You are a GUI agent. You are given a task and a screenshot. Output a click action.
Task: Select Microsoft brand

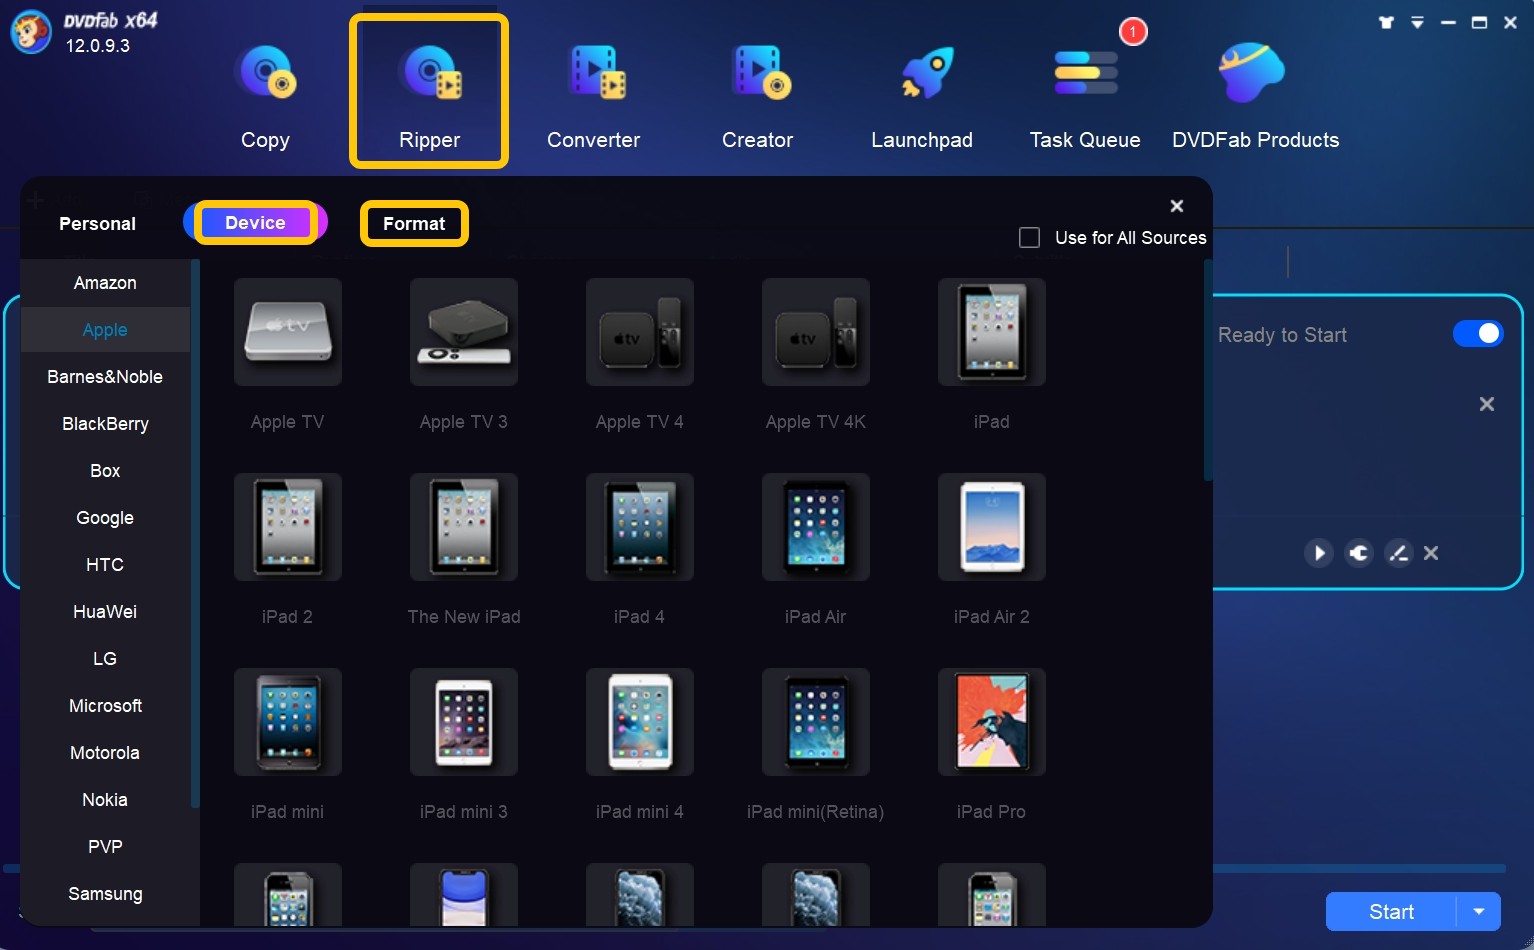[105, 706]
